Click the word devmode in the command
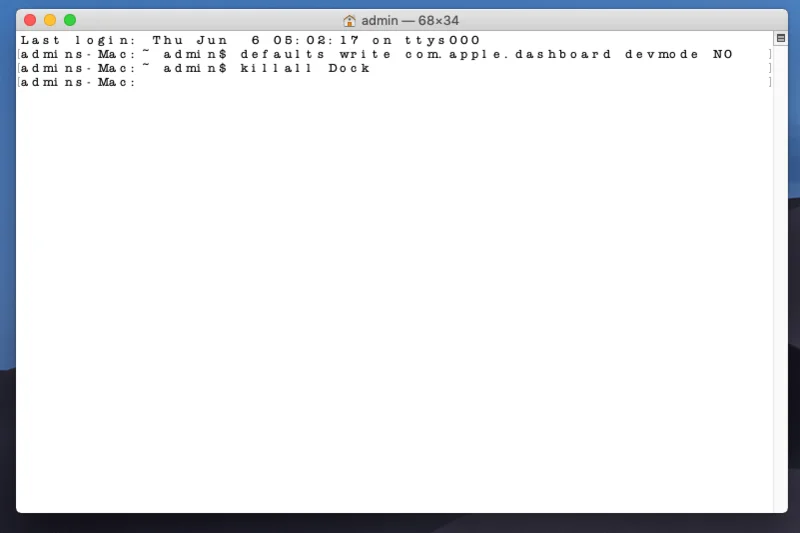Screen dimensions: 800x533 point(662,54)
